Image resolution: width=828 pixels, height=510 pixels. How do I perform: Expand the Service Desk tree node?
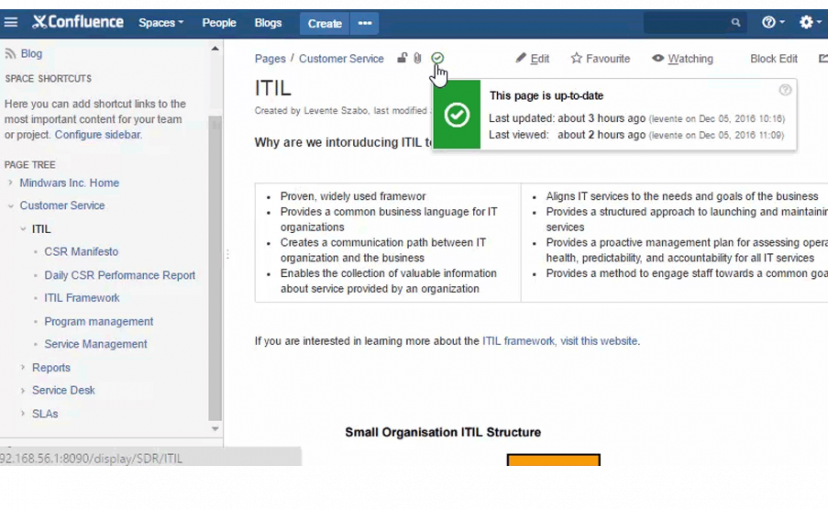[23, 391]
